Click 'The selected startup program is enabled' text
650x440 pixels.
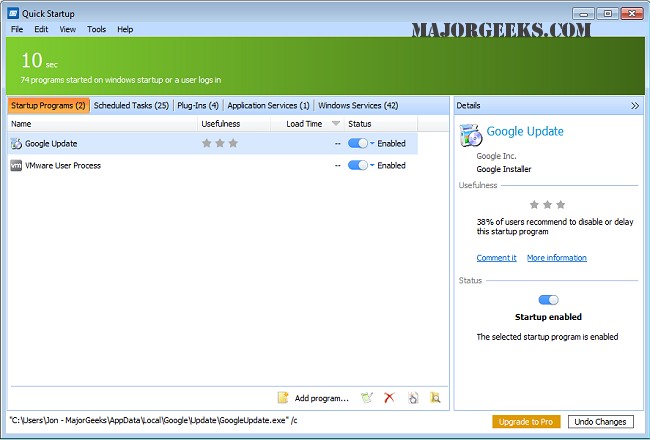tap(547, 337)
